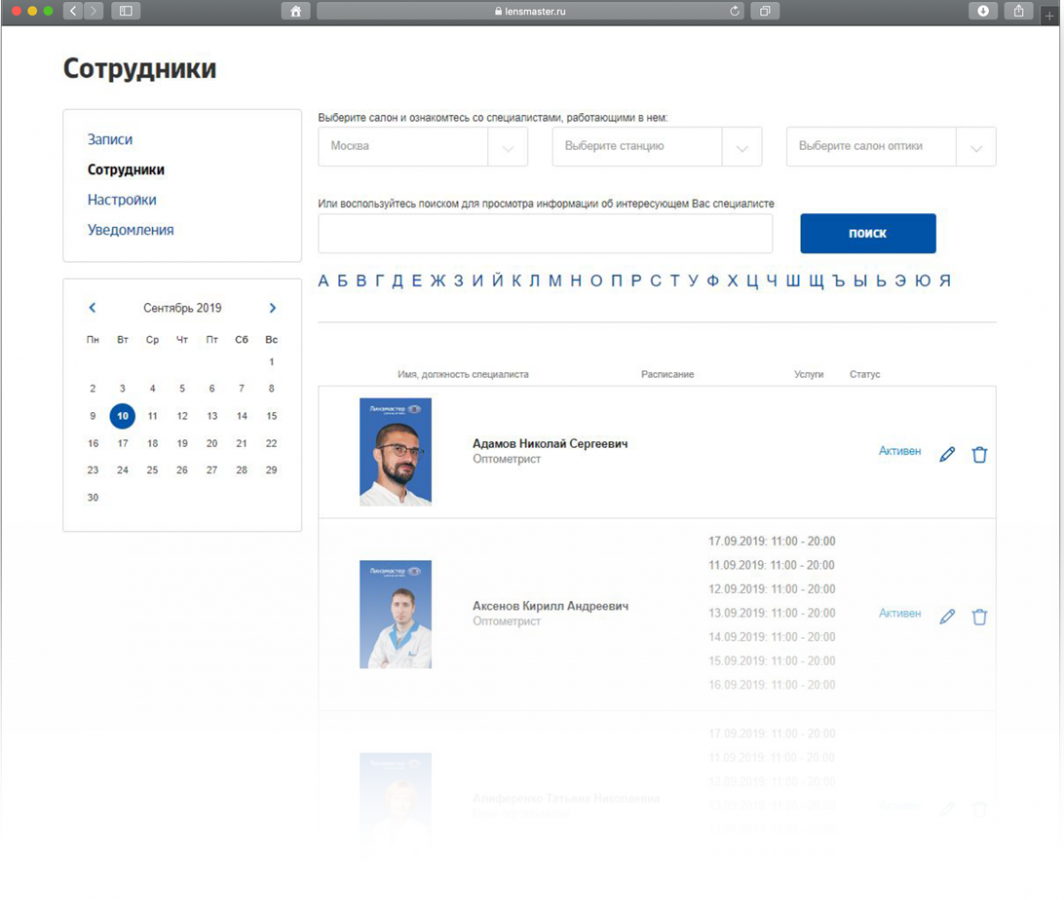
Task: Click Сентябрь 2019 calendar title
Action: tap(182, 308)
